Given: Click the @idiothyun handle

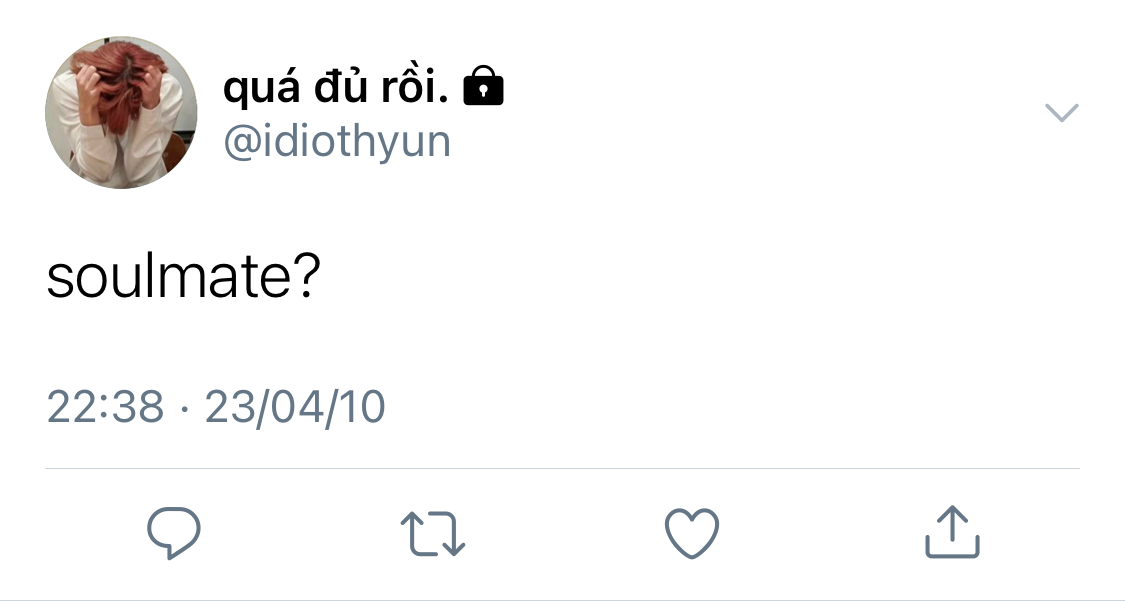Looking at the screenshot, I should coord(337,142).
